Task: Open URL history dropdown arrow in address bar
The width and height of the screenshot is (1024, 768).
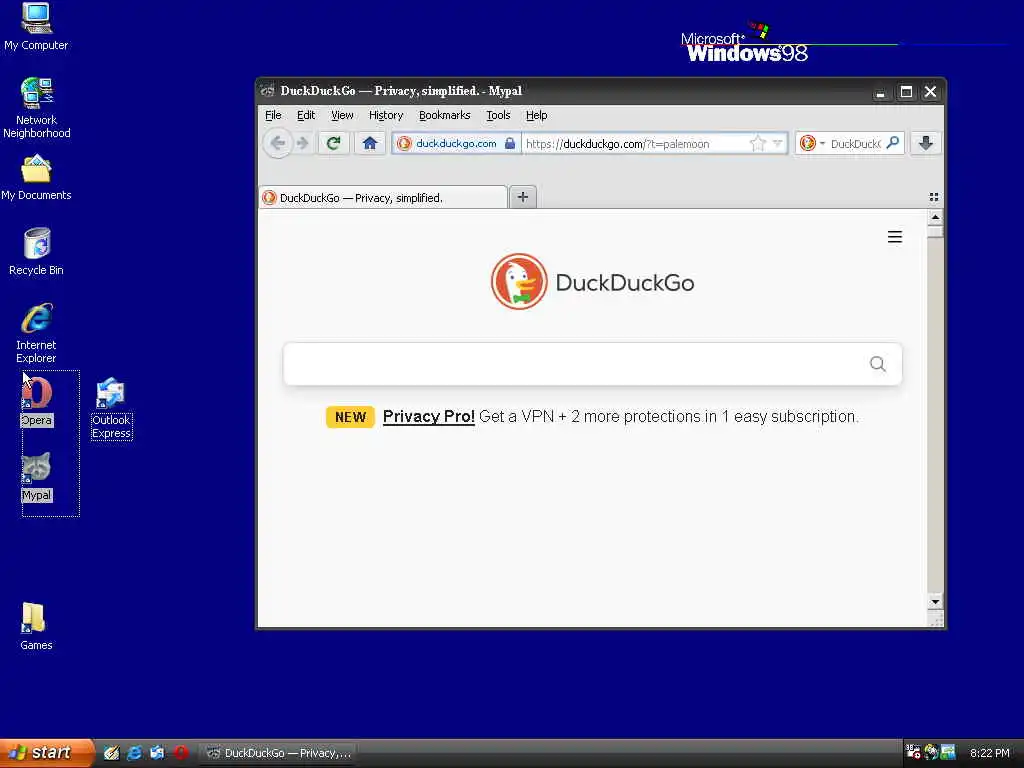Action: [777, 143]
